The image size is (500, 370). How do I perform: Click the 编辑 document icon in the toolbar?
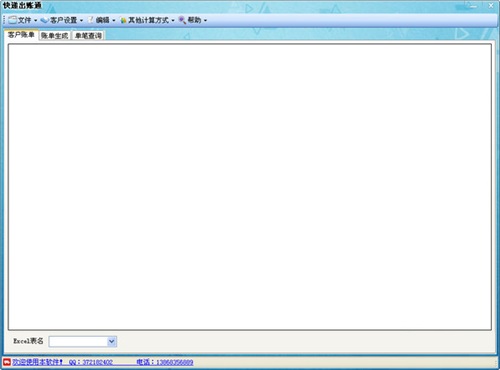point(90,20)
